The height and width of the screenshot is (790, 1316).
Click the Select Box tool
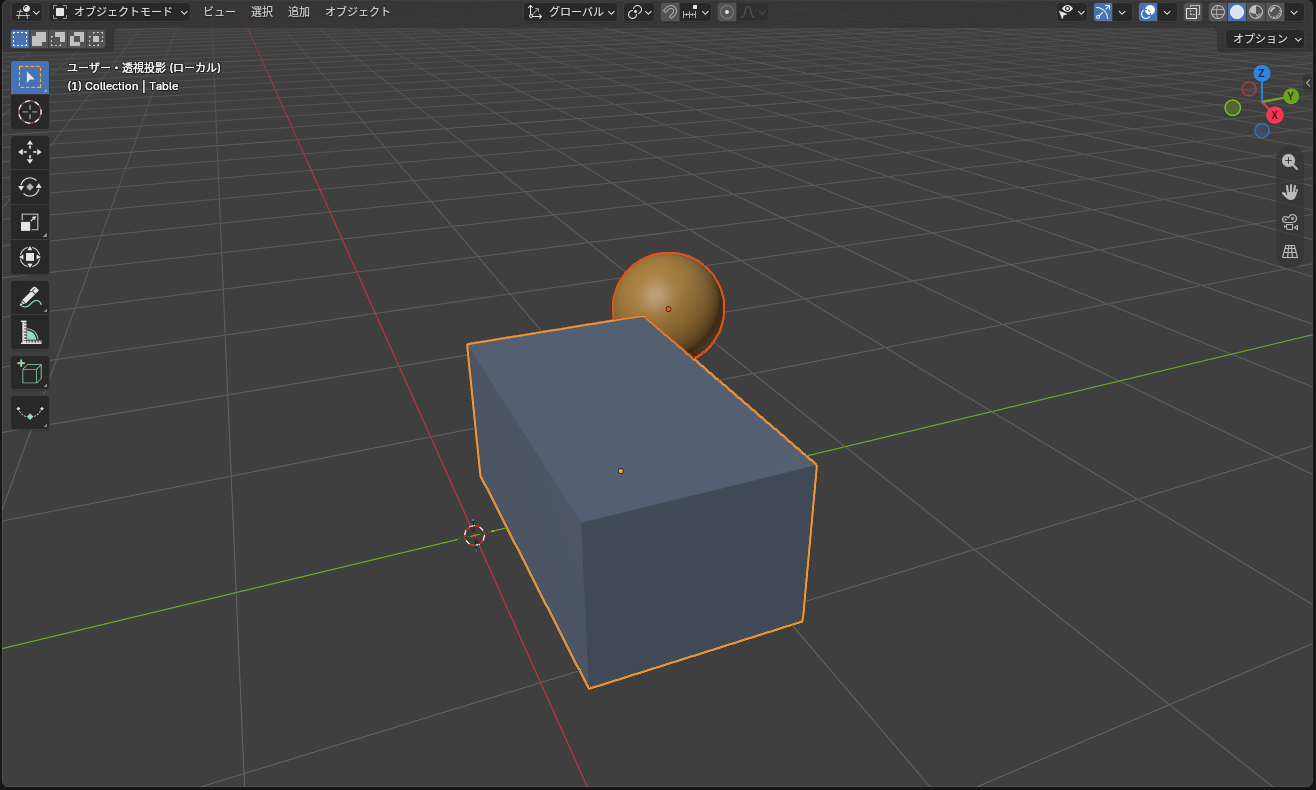30,77
